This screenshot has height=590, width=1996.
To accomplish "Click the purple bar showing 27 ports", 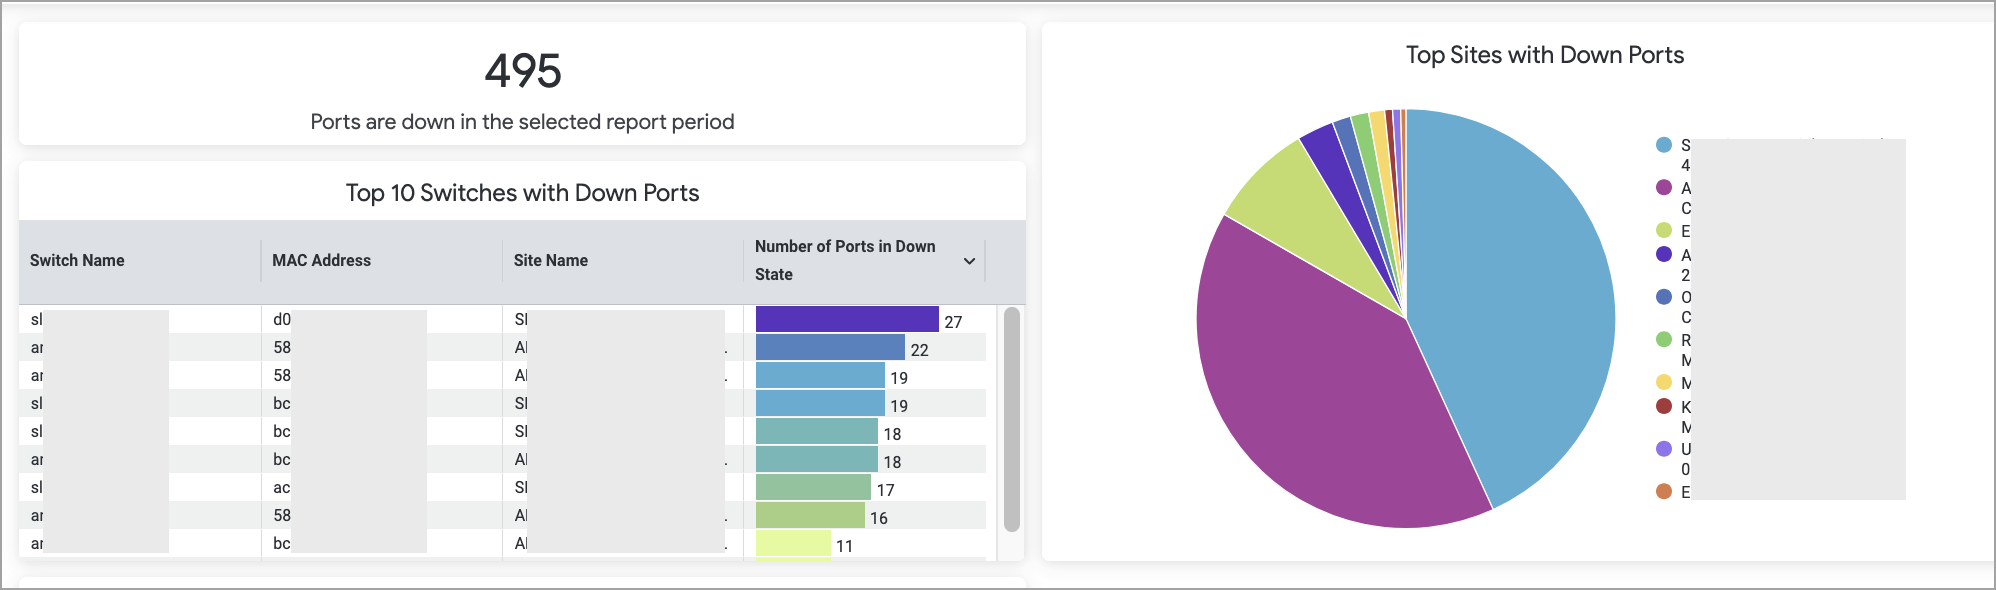I will pyautogui.click(x=846, y=319).
